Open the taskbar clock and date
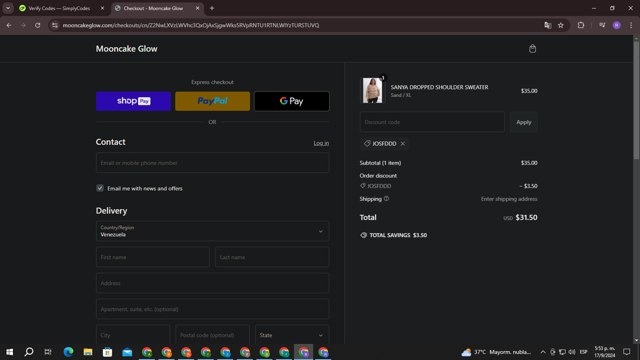 point(604,352)
